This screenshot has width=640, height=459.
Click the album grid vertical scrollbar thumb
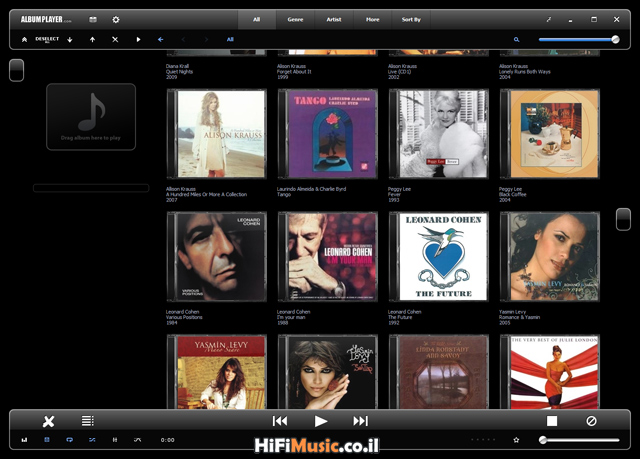[x=623, y=219]
